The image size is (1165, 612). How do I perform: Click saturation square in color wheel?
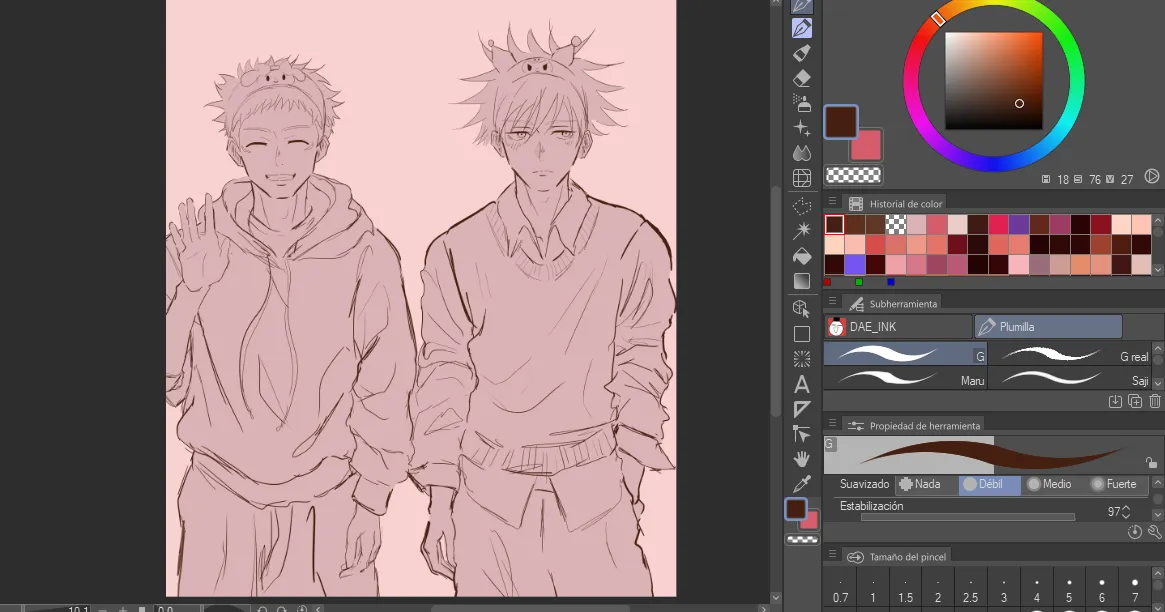[993, 81]
